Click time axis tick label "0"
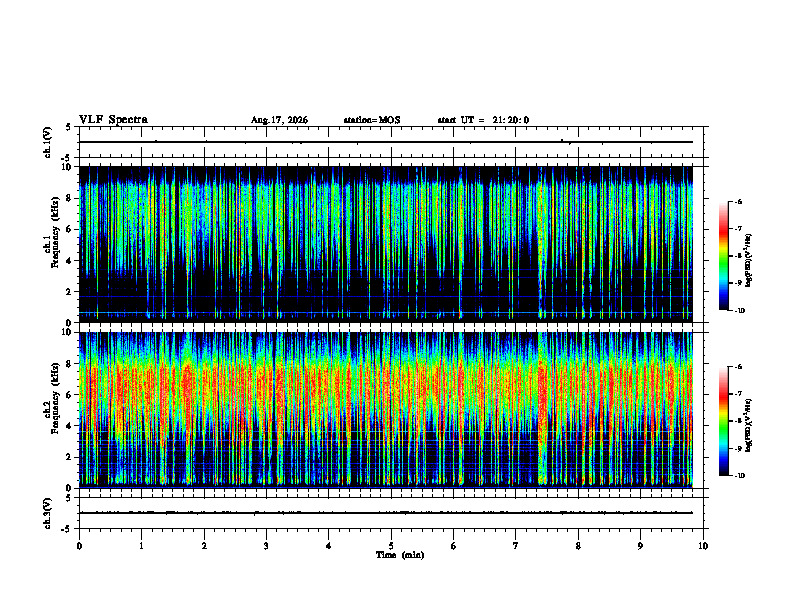792x612 pixels. pos(79,546)
